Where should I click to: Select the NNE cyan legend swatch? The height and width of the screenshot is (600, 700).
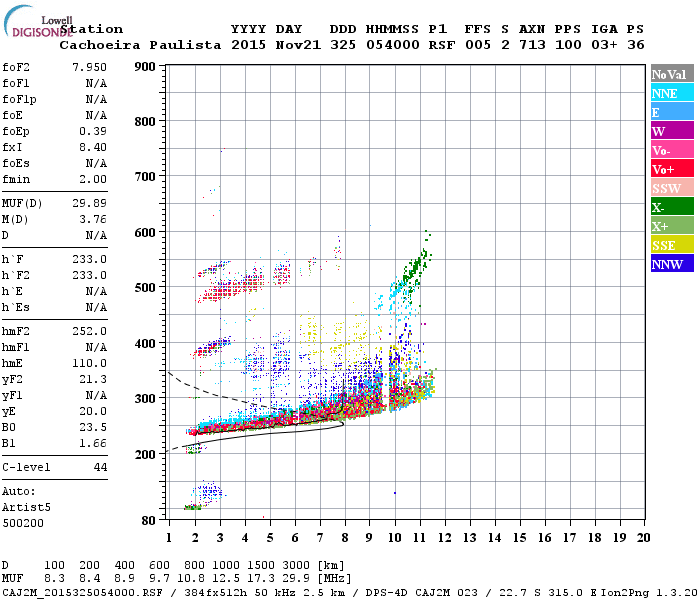tap(672, 93)
